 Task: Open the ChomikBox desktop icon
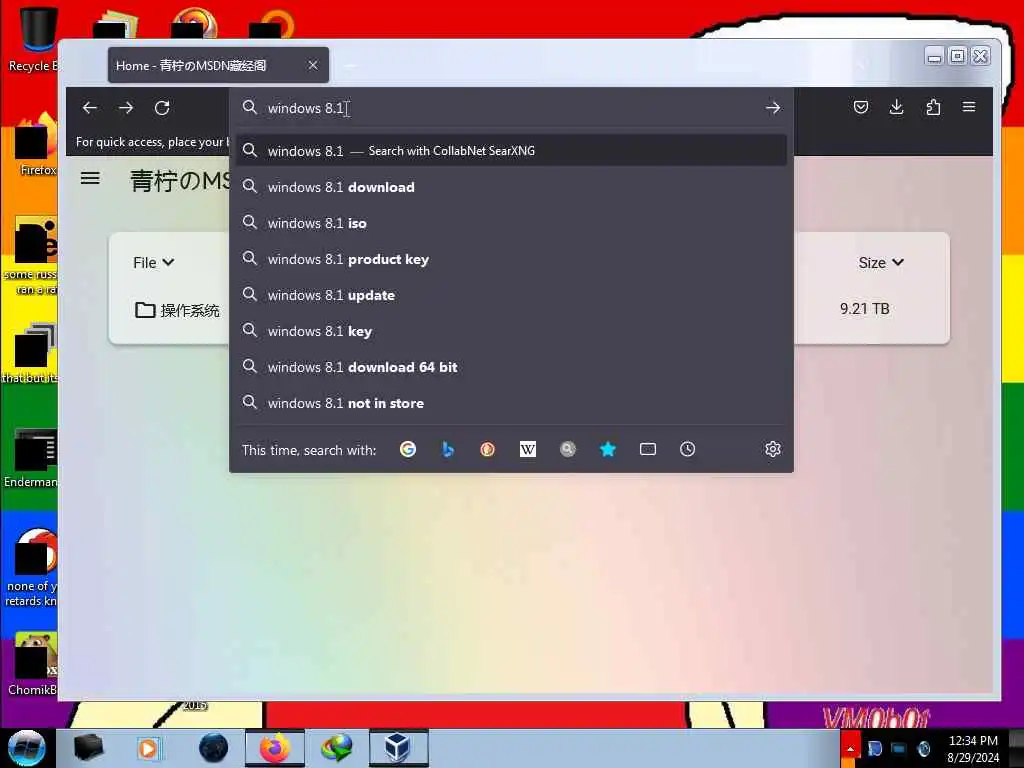[33, 663]
